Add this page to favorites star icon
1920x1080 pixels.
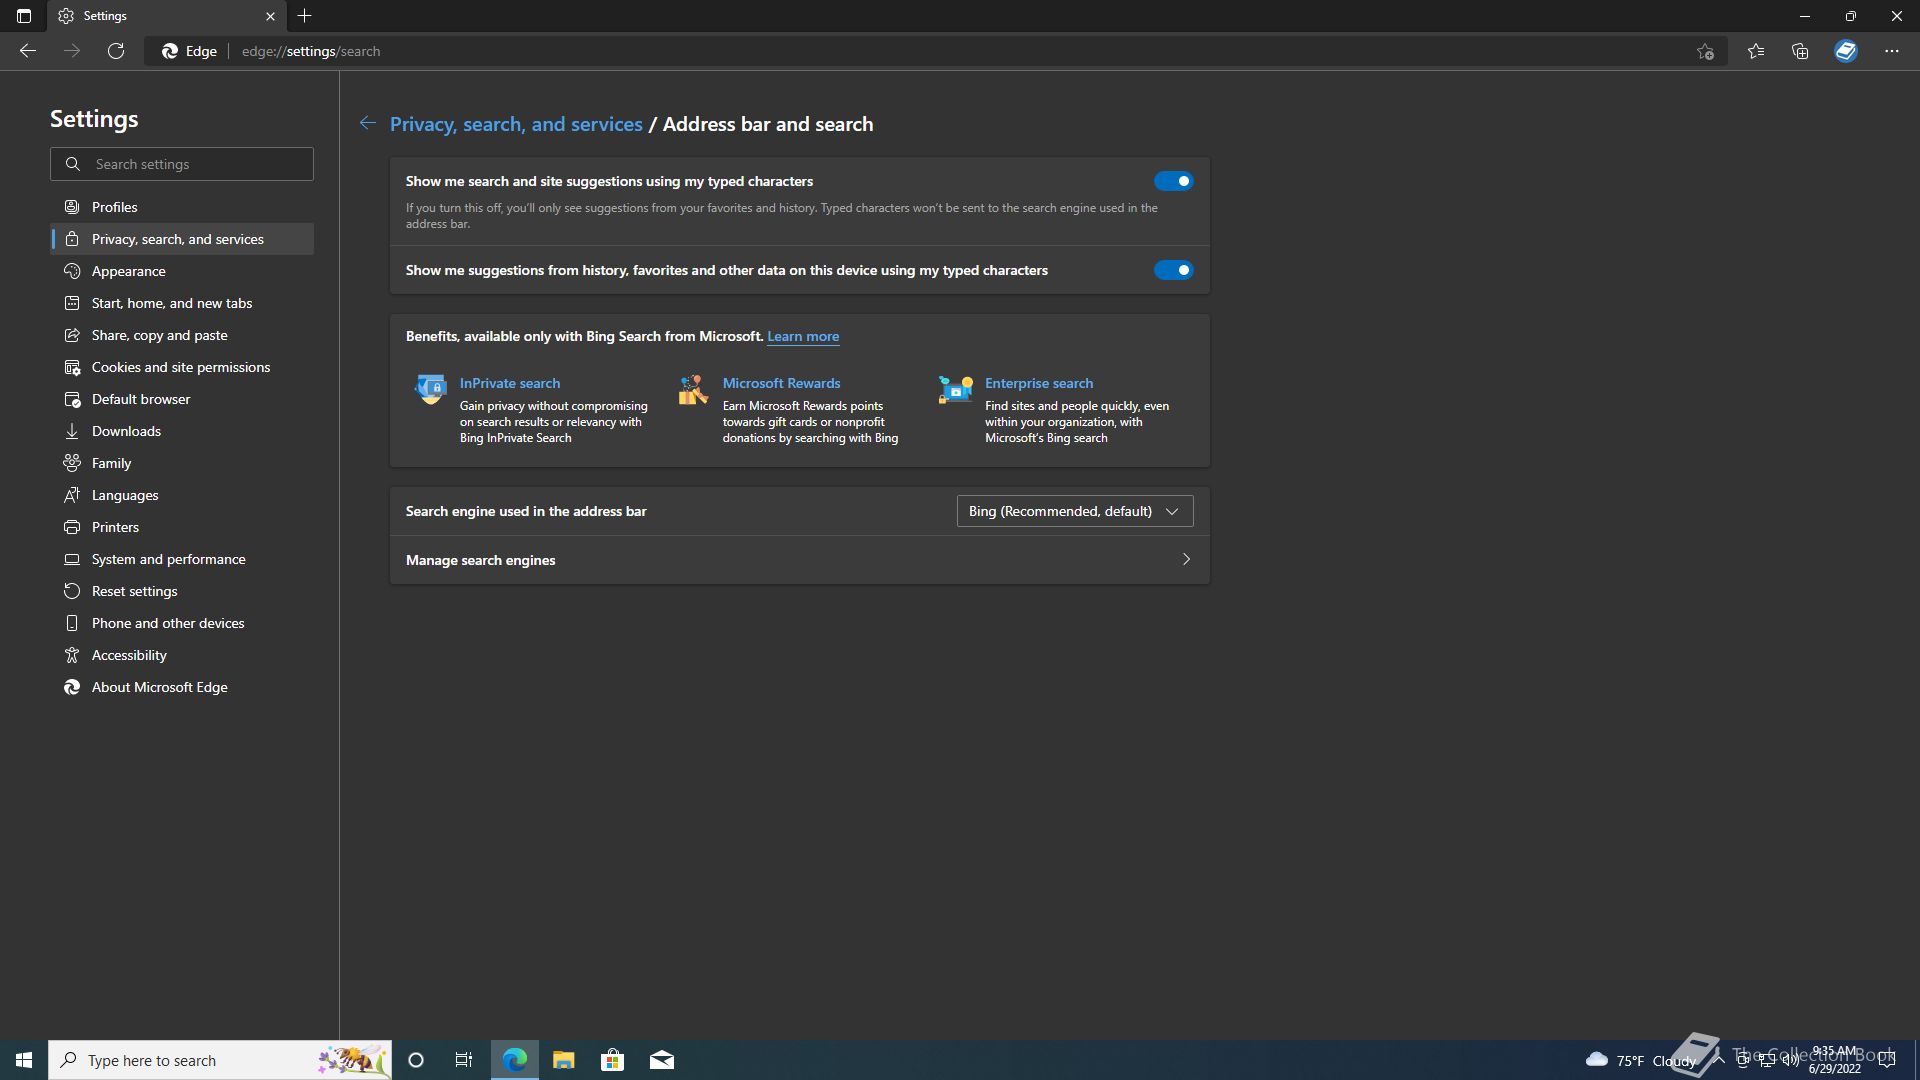[x=1705, y=51]
